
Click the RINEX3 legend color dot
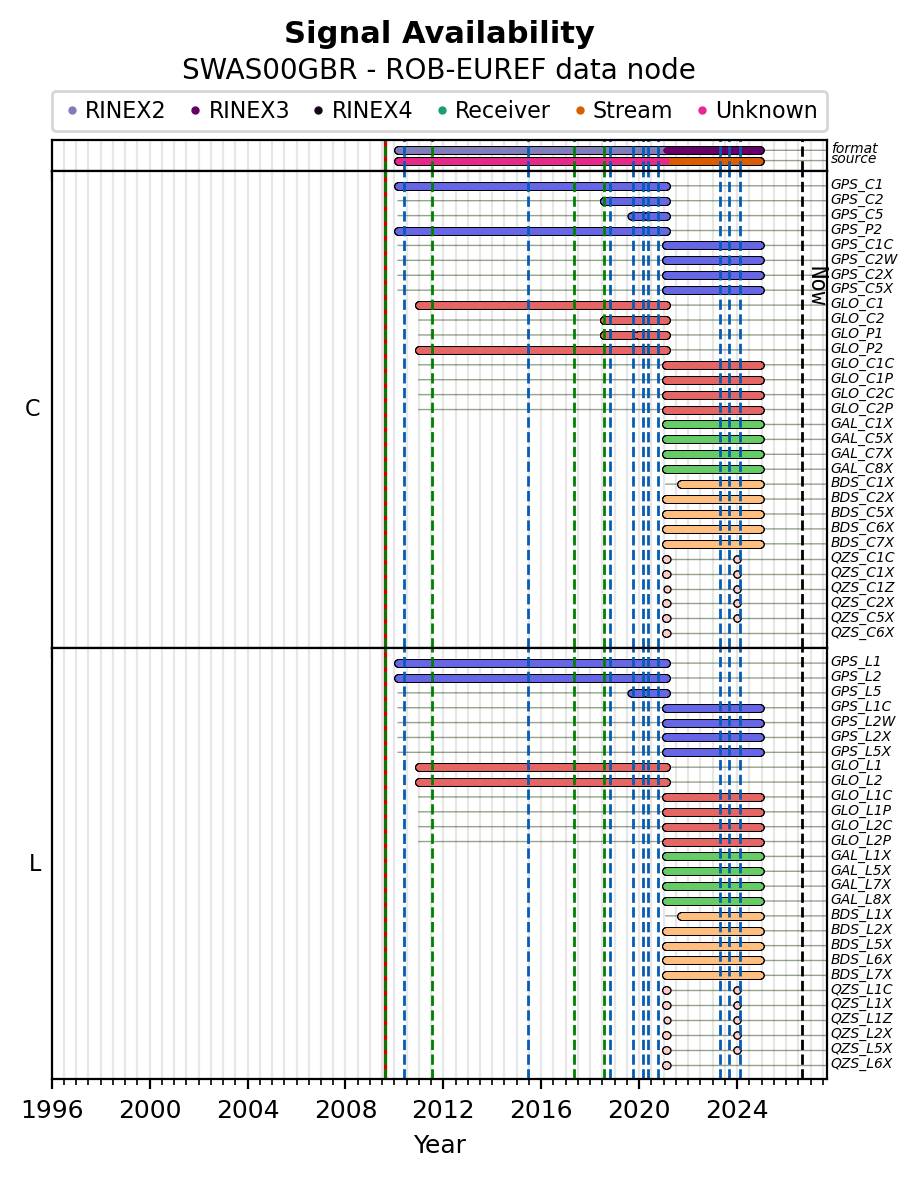(x=196, y=110)
